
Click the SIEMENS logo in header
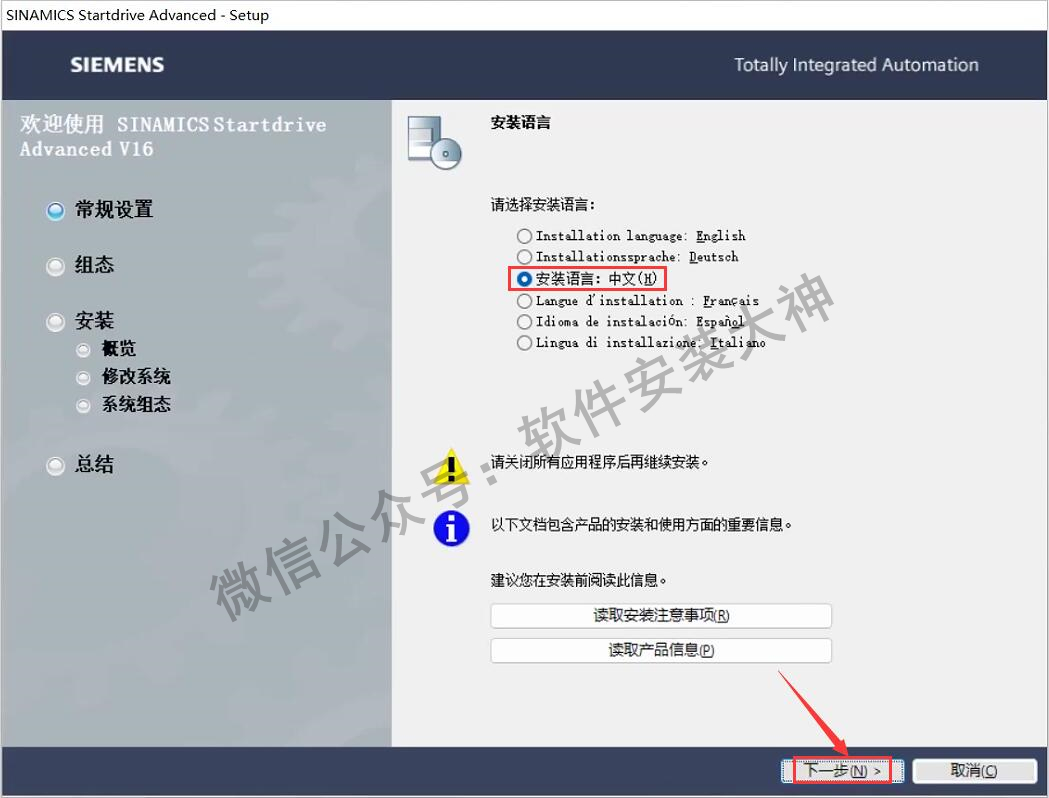[117, 65]
